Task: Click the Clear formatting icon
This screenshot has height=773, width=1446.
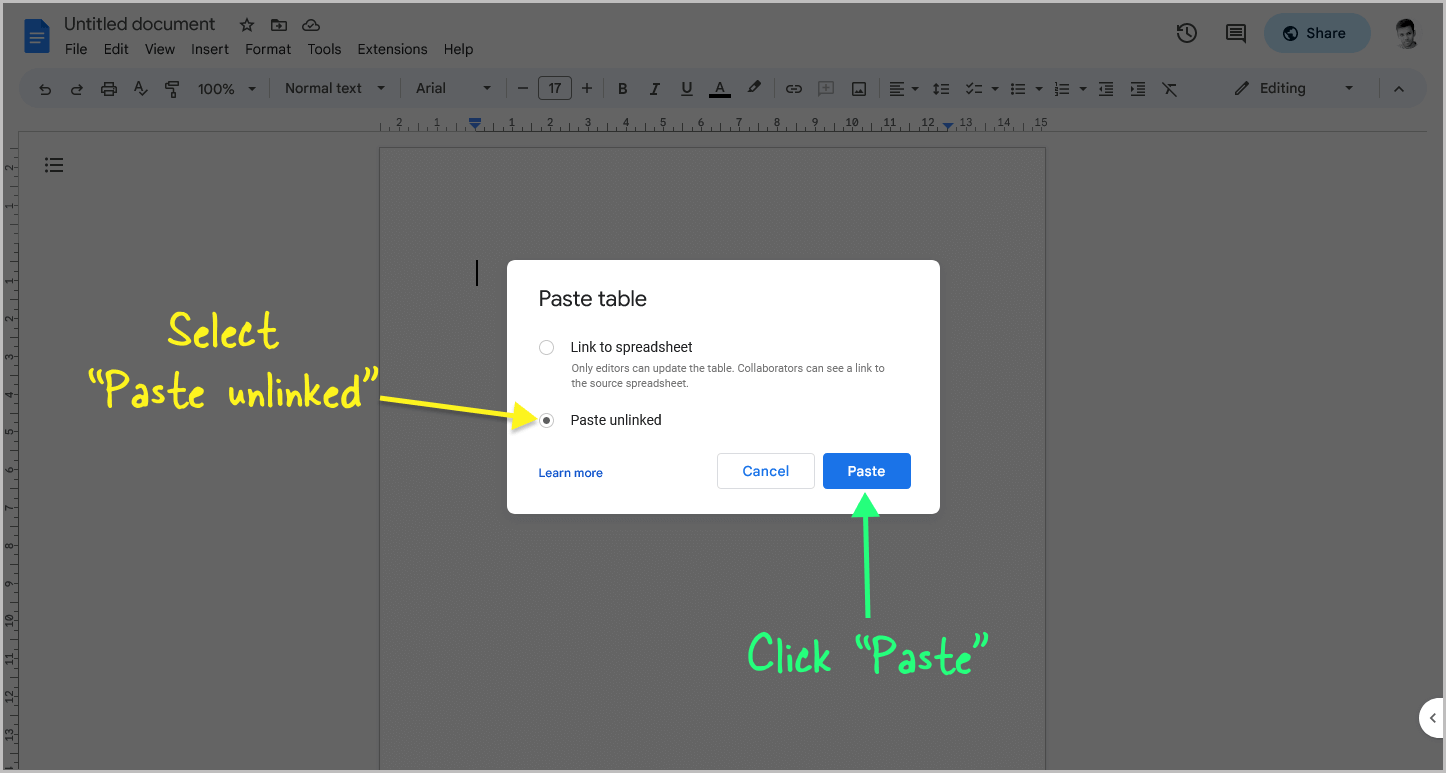Action: [x=1170, y=89]
